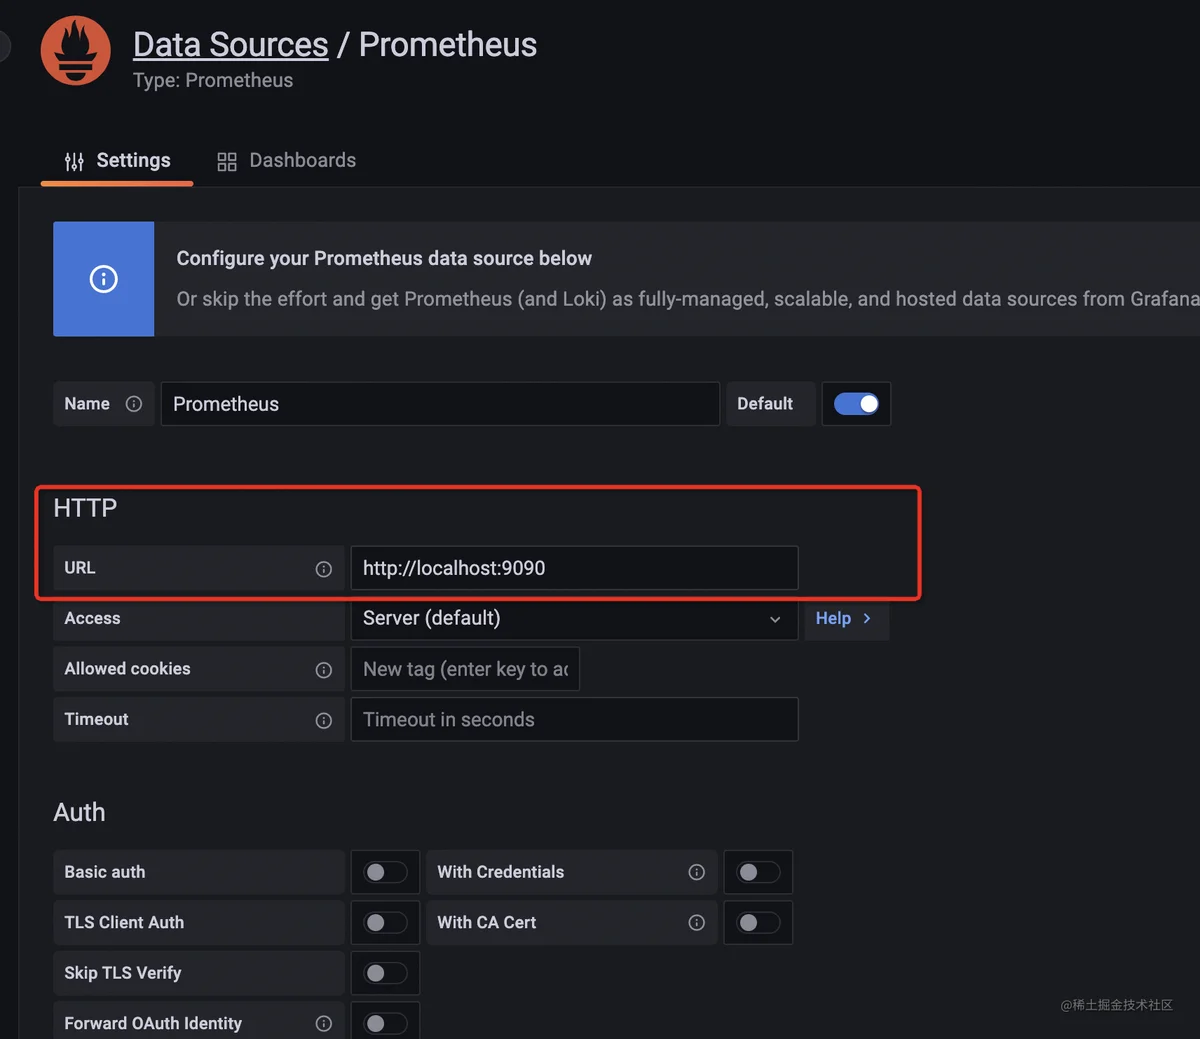This screenshot has height=1039, width=1200.
Task: Click the 'TLS Client Auth' label
Action: 124,923
